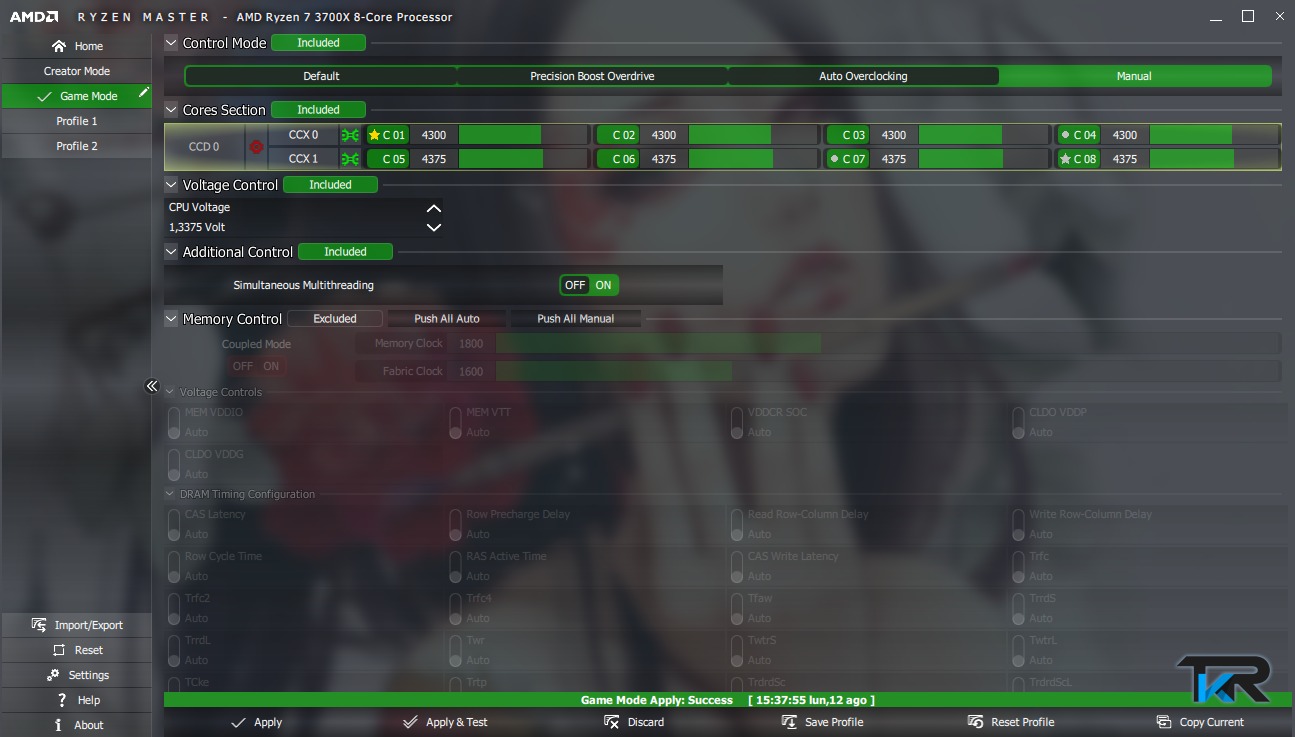Click core C 02 frequency value 4300
Image resolution: width=1295 pixels, height=737 pixels.
664,135
